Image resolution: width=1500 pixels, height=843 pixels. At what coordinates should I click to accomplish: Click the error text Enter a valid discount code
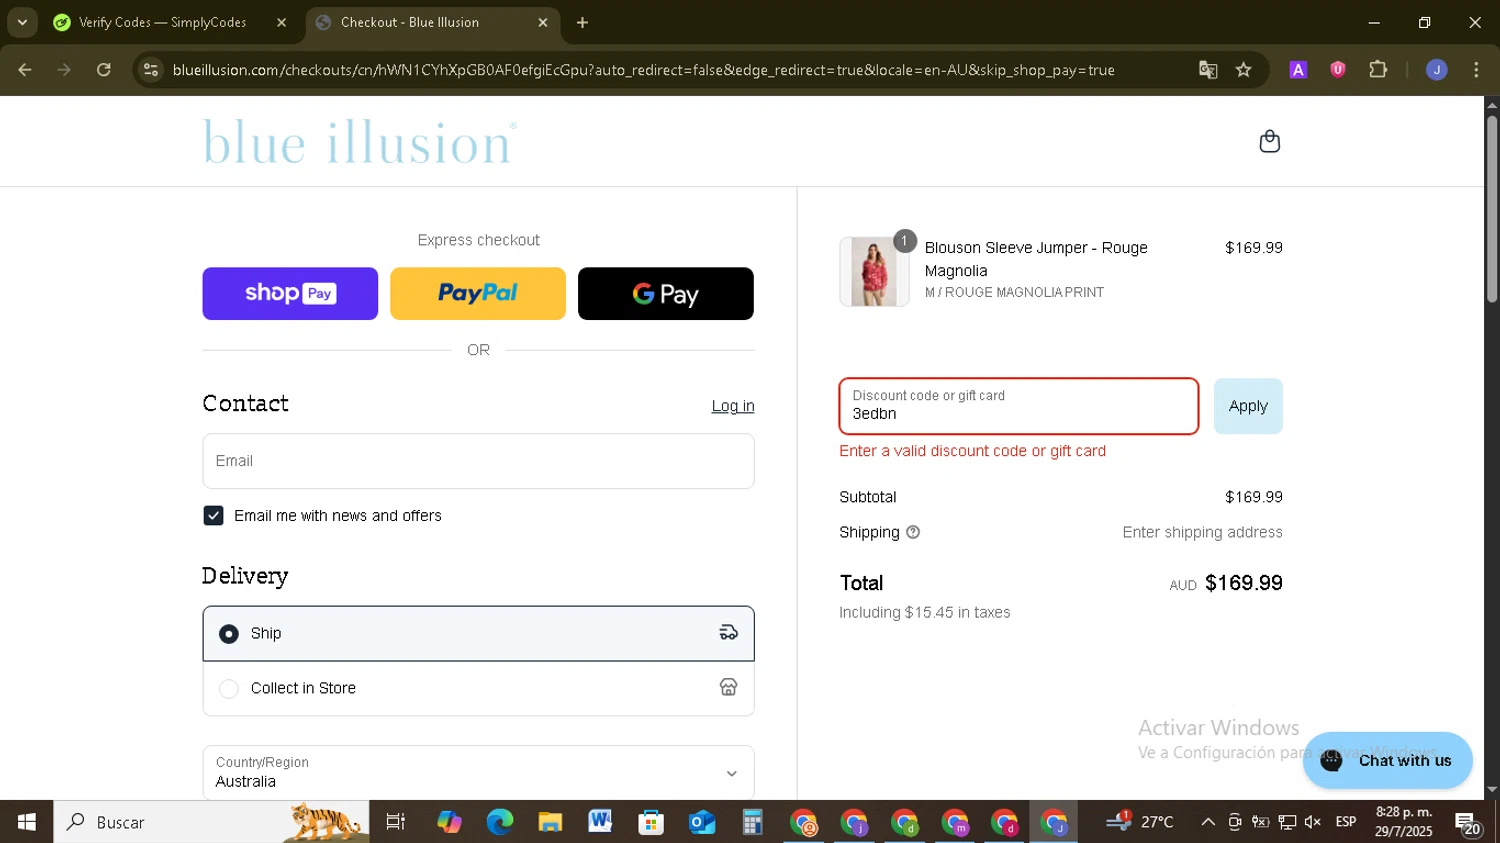pyautogui.click(x=972, y=451)
